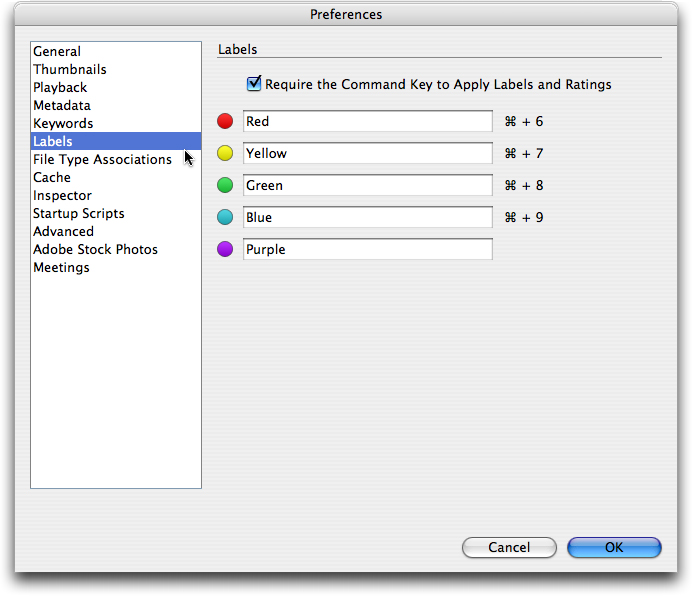The width and height of the screenshot is (692, 596).
Task: Select Adobe Stock Photos category
Action: (x=95, y=250)
